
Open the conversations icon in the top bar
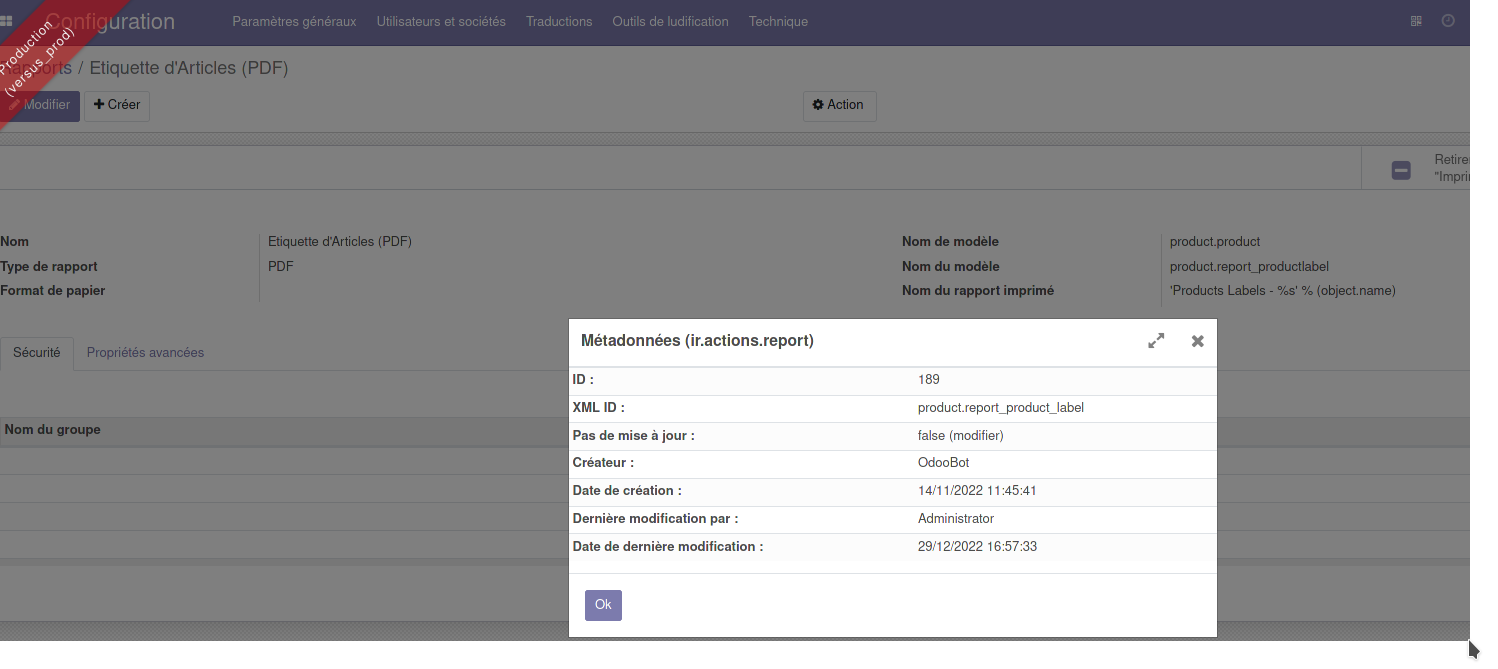point(1416,21)
